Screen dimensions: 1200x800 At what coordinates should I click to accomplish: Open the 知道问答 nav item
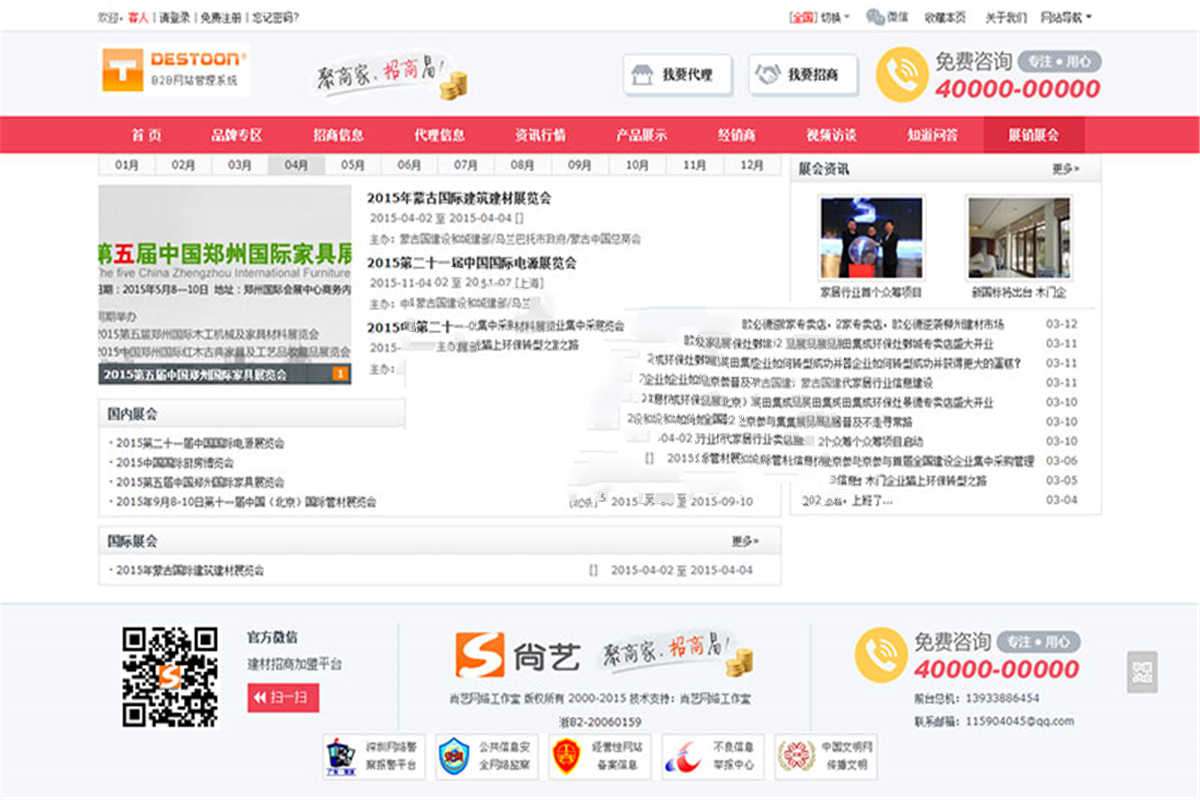click(932, 135)
